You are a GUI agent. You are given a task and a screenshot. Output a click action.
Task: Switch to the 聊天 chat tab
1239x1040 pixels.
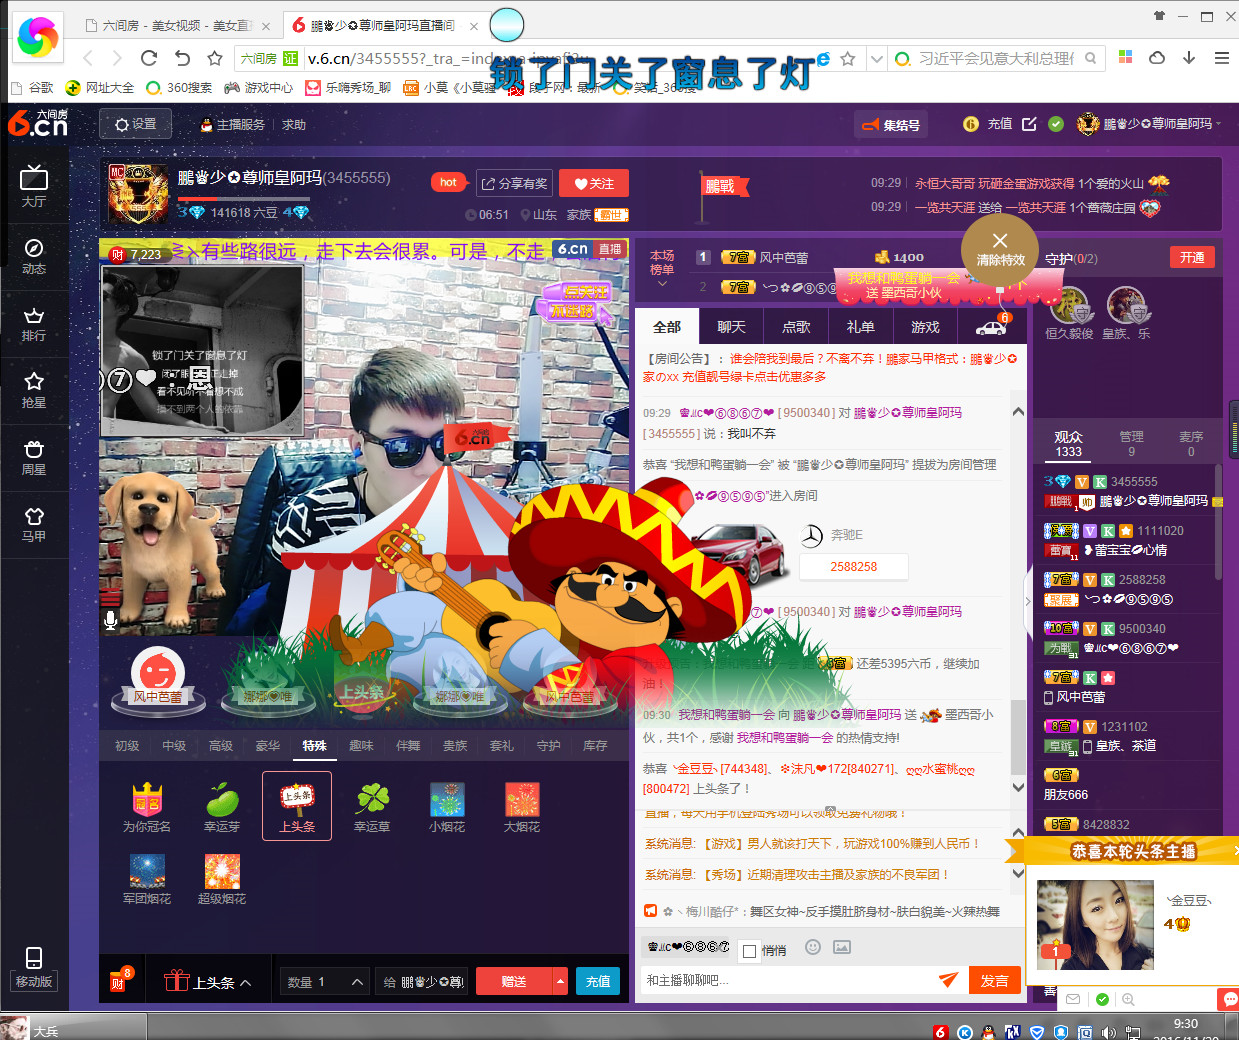(731, 327)
